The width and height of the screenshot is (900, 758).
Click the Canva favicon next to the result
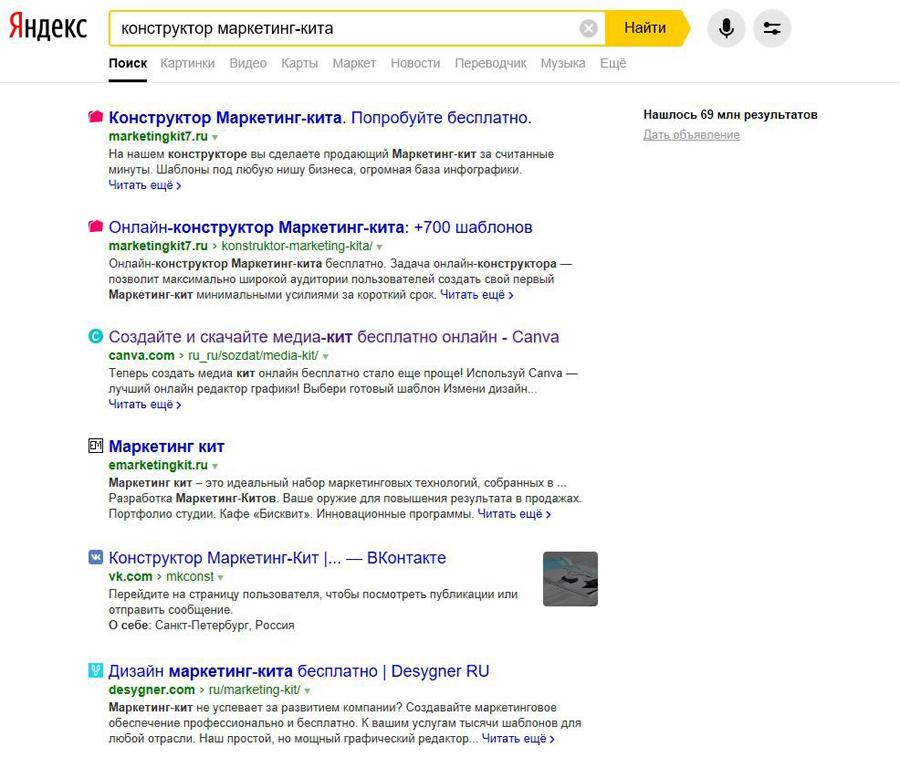tap(96, 337)
